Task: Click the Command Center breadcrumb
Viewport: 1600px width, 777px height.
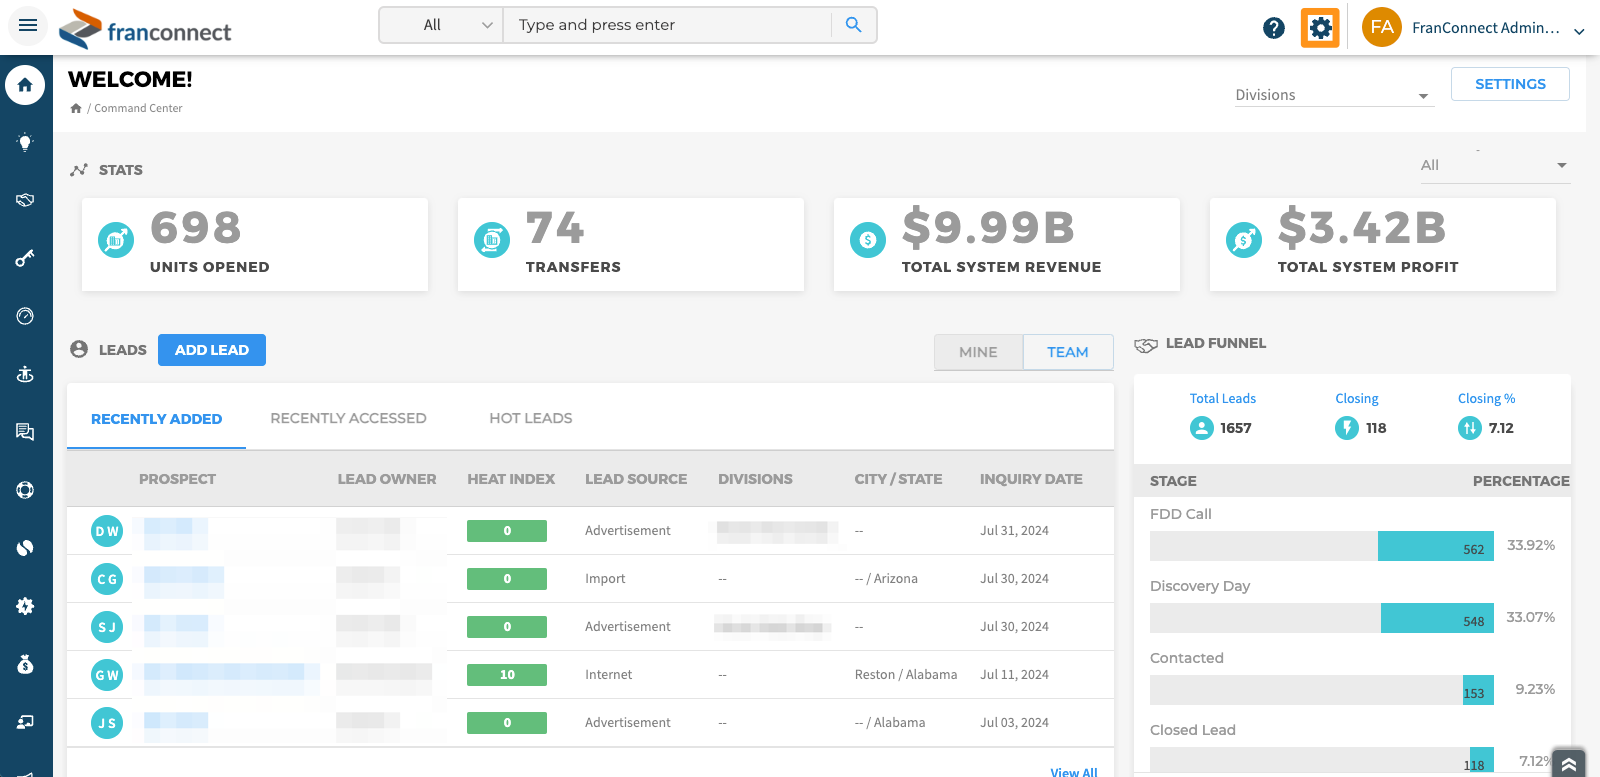Action: coord(138,108)
